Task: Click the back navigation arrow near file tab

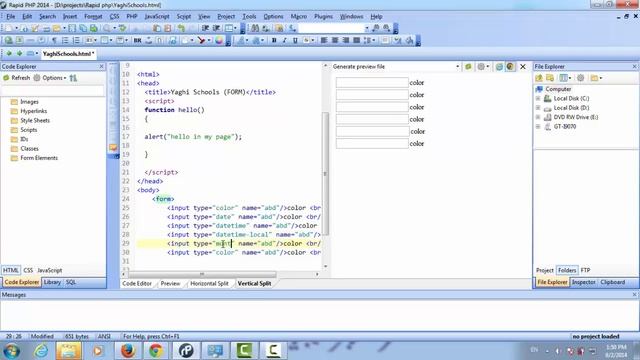Action: [x=9, y=53]
